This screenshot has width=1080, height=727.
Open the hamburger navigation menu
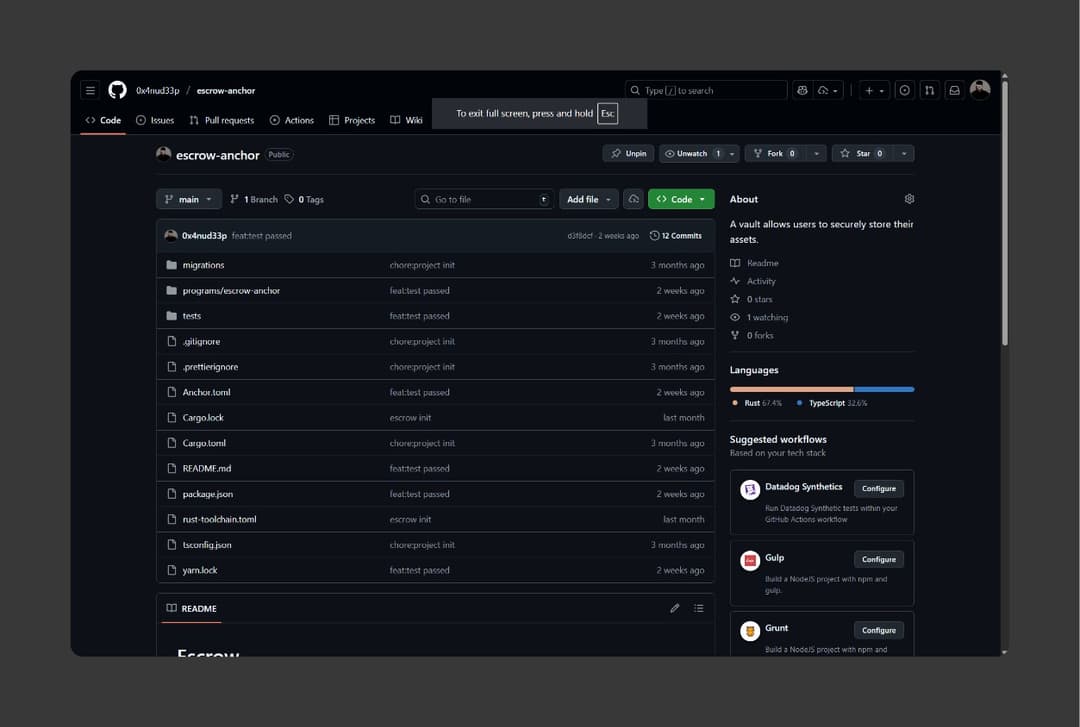click(x=90, y=90)
